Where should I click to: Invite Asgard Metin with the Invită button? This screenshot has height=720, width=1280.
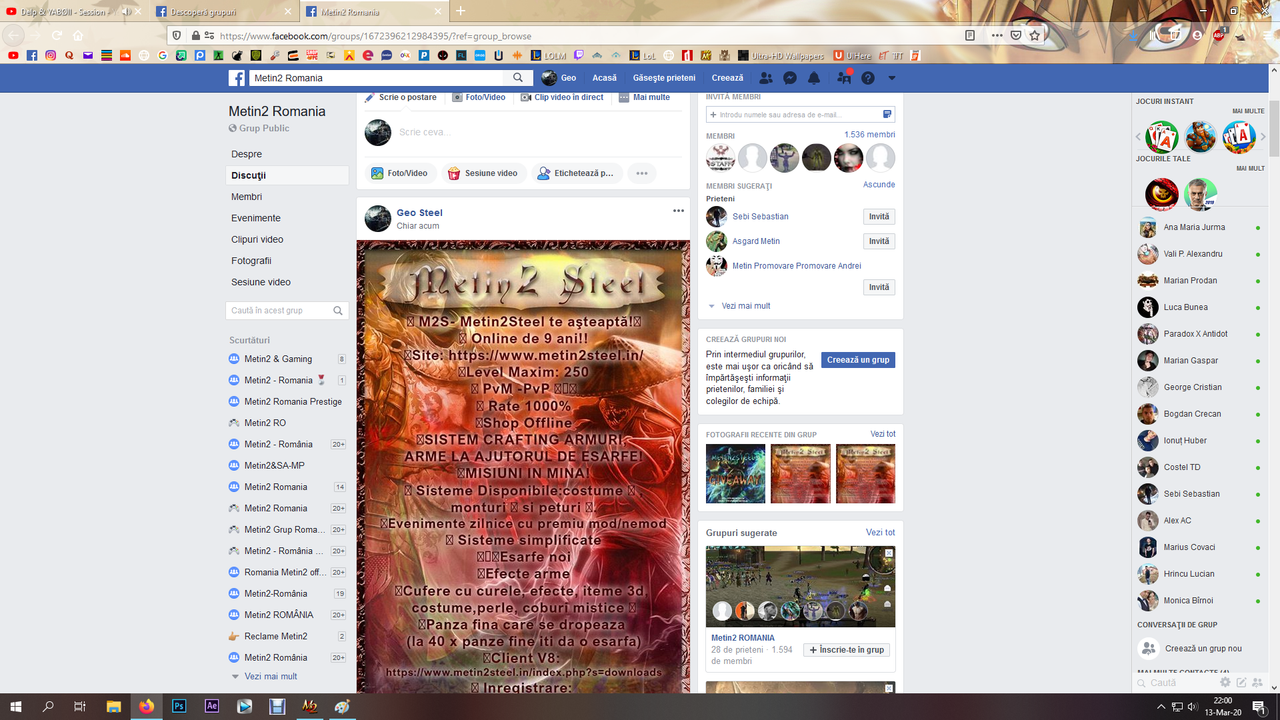(879, 241)
